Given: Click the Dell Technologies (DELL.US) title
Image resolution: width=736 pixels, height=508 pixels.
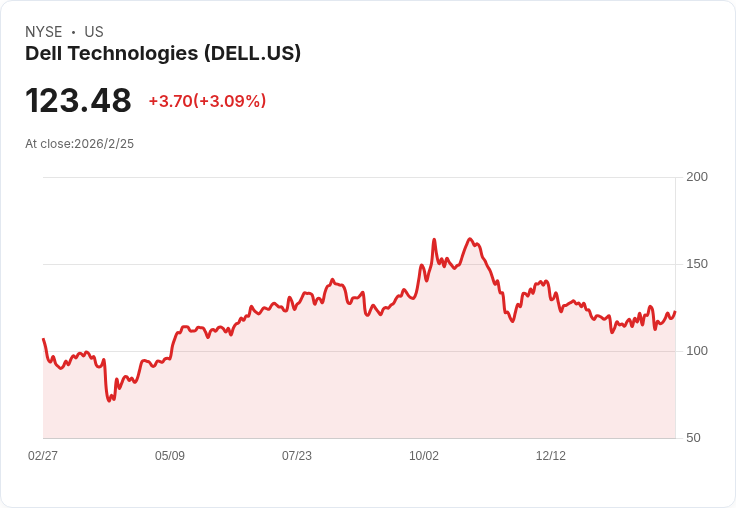Looking at the screenshot, I should point(163,53).
